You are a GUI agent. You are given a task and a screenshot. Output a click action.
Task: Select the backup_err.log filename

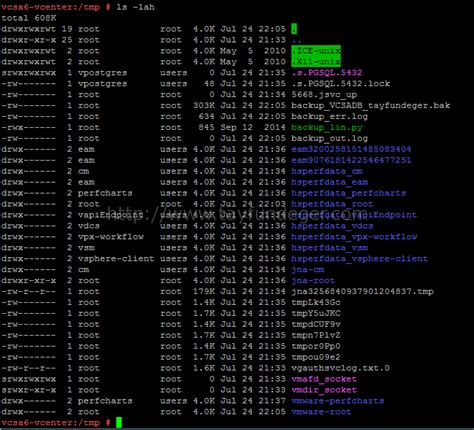click(x=329, y=116)
